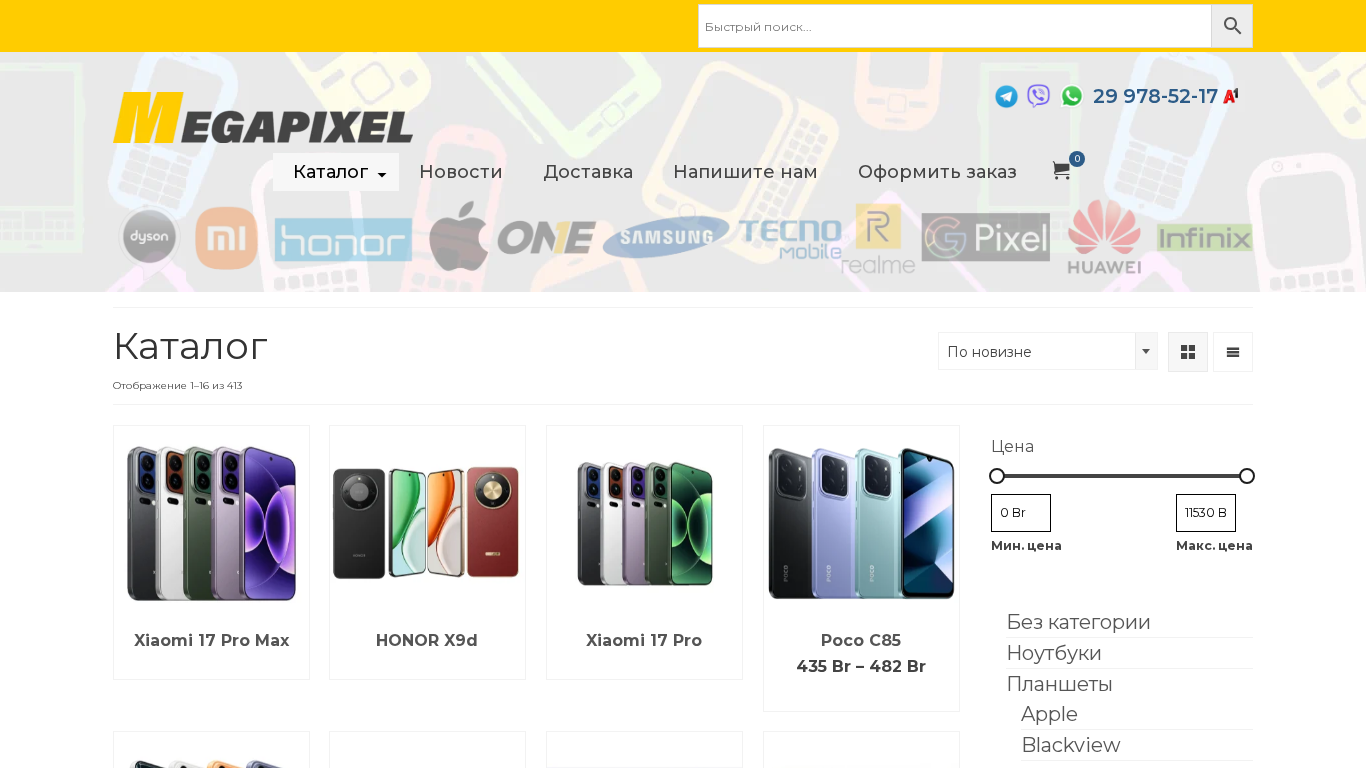Go to Оформить заказ page

[x=937, y=172]
